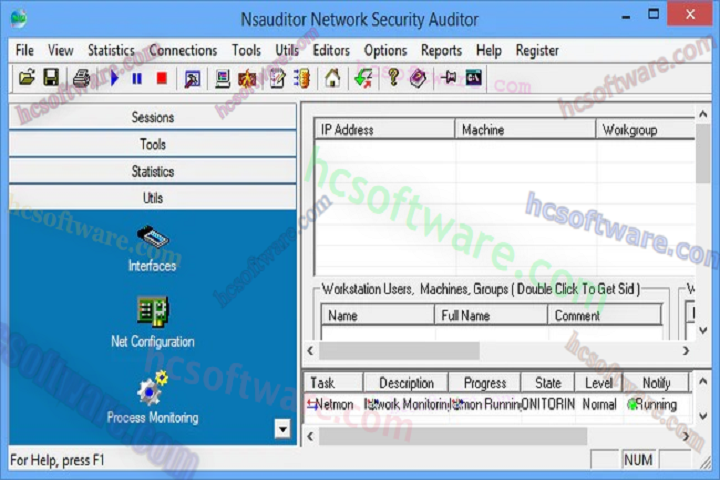Click the Progress column header
Screen dimensions: 720x480
[x=484, y=382]
